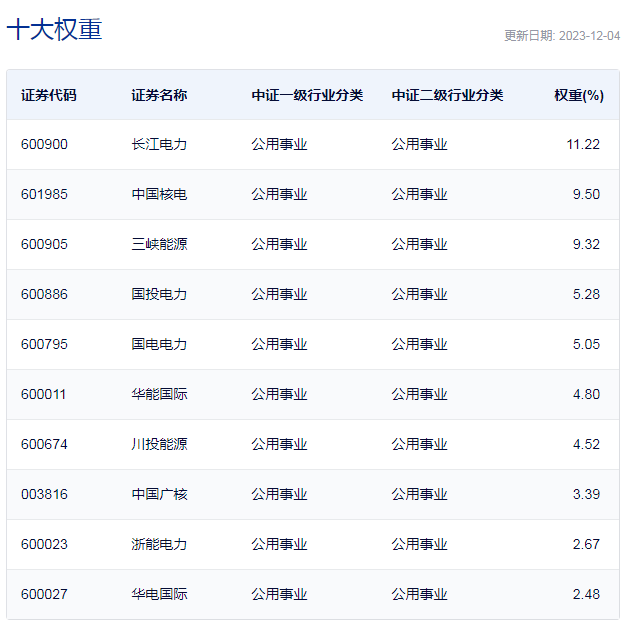Screen dimensions: 627x628
Task: Click 国电电力 row second-level 公用事业 cell
Action: [x=420, y=344]
